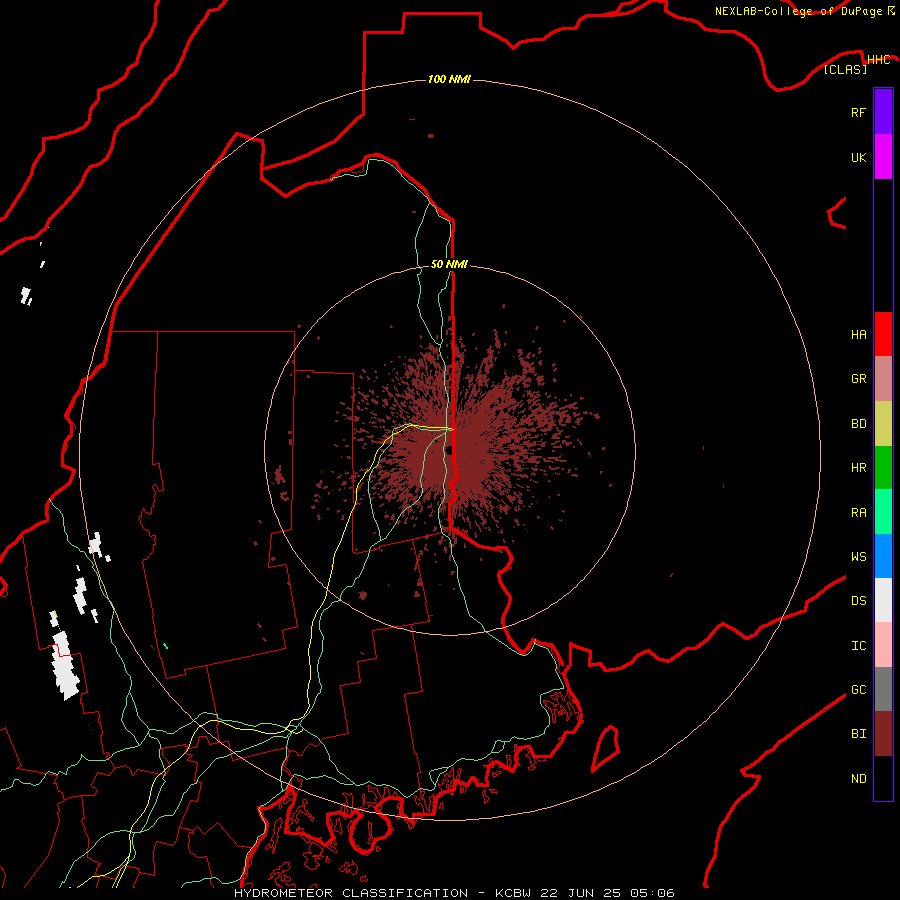Click the DS white legend swatch

[x=883, y=600]
